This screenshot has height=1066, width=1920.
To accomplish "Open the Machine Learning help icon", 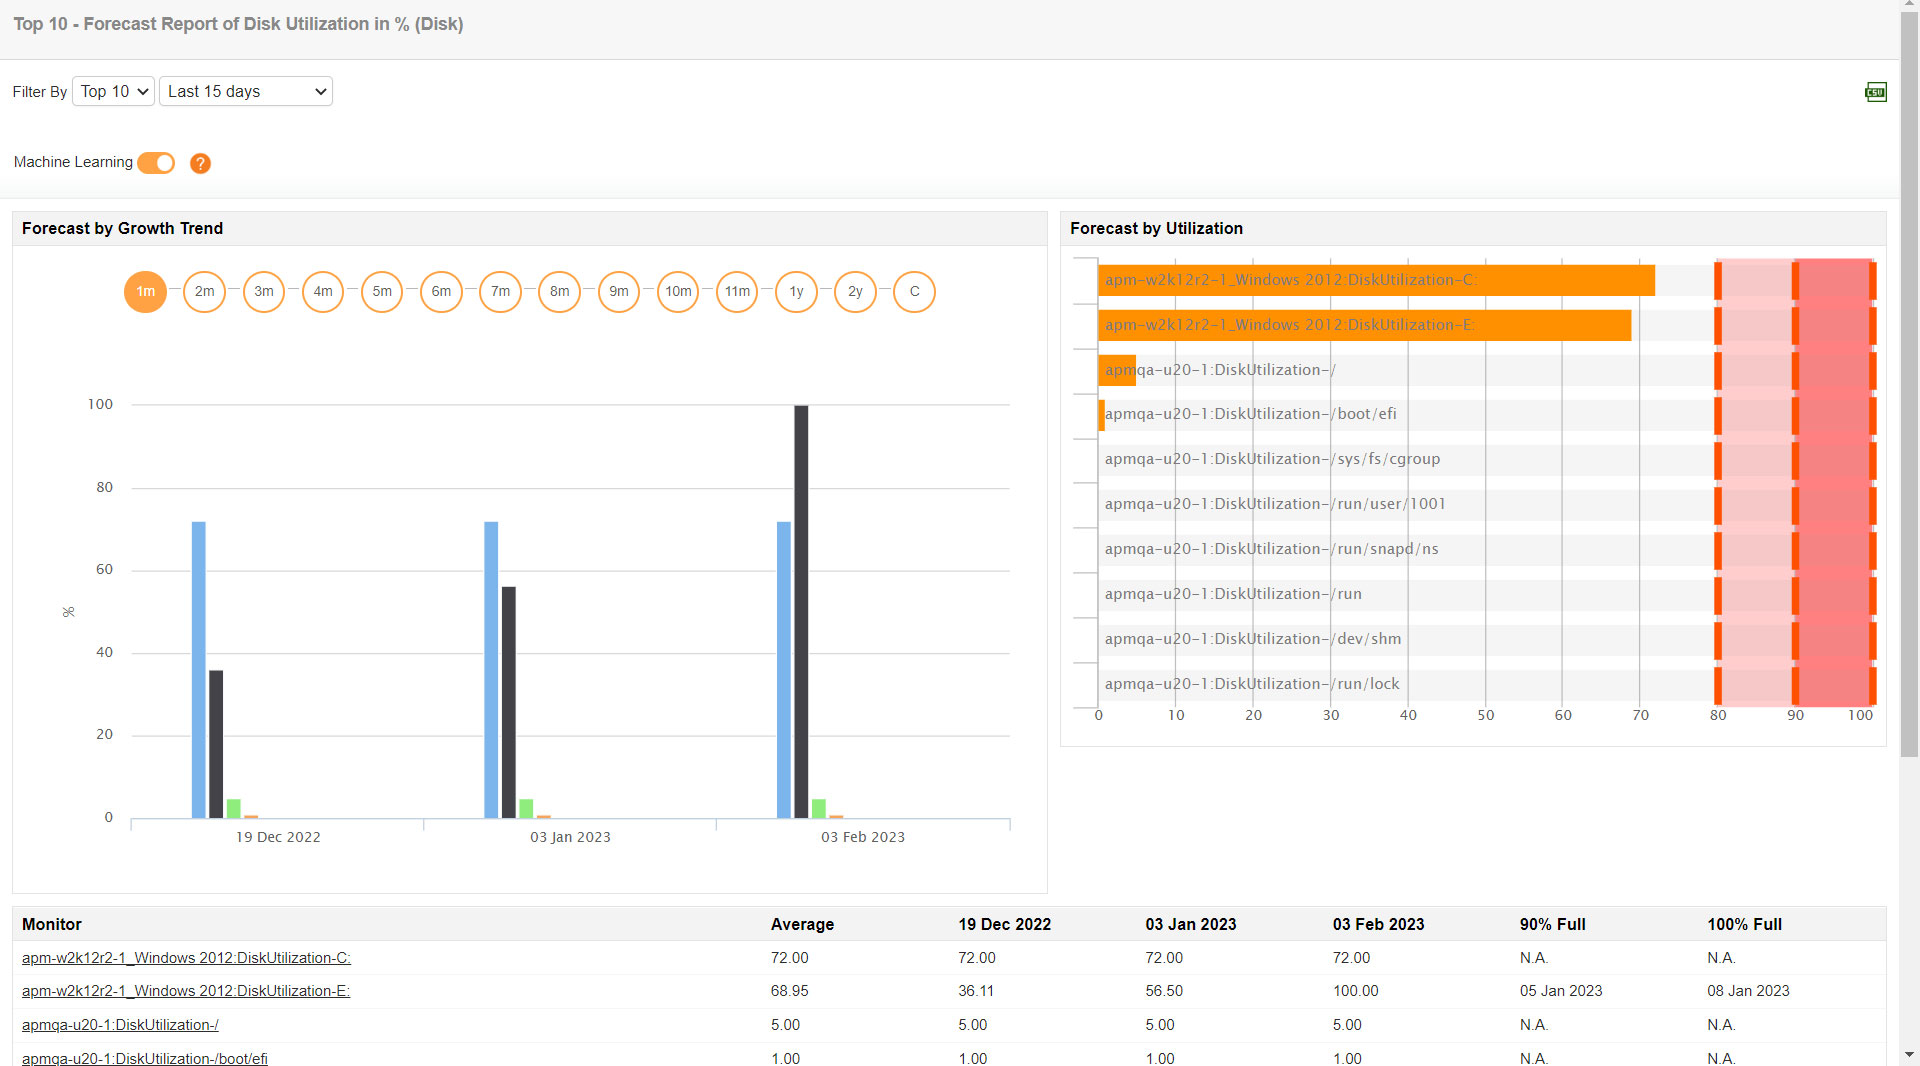I will (200, 163).
